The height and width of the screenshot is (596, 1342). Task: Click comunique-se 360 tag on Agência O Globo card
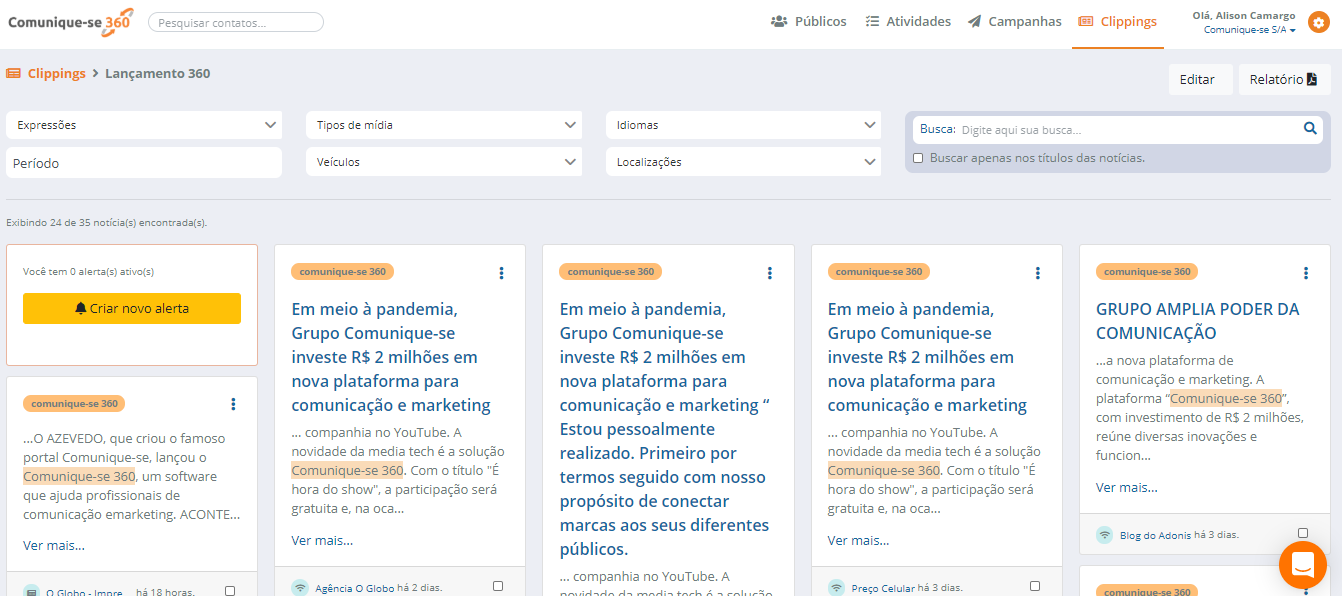342,272
